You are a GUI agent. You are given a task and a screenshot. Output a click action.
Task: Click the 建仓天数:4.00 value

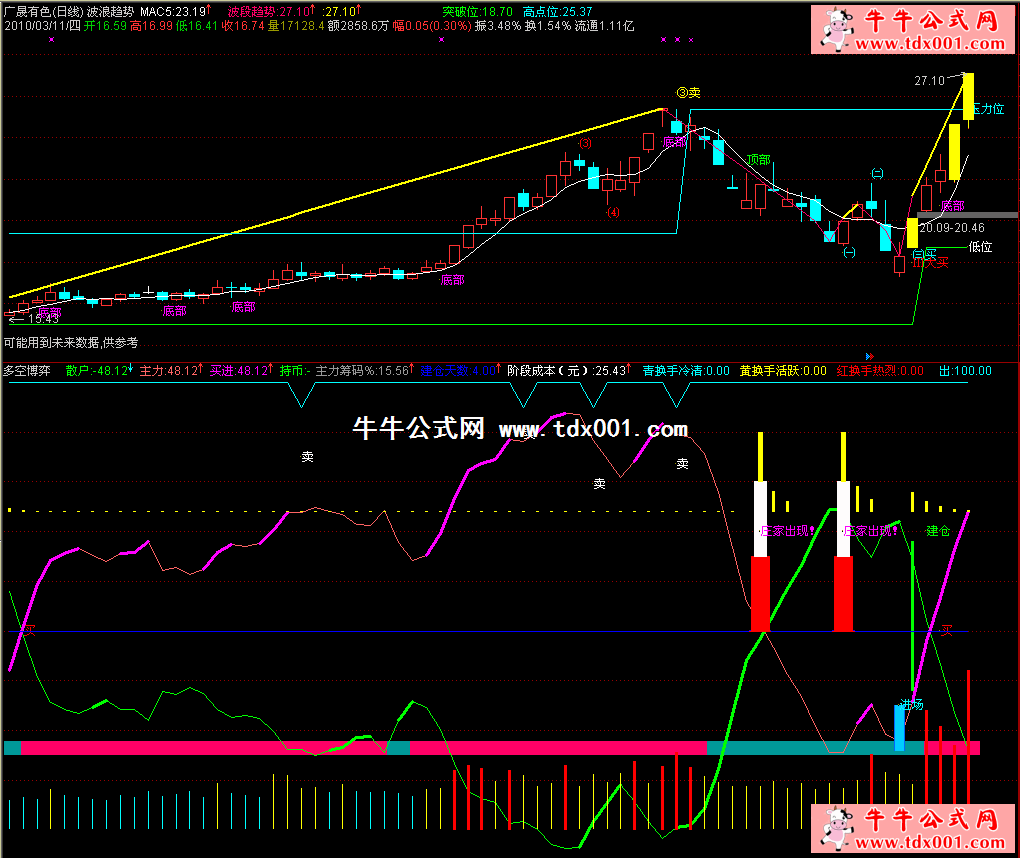click(461, 371)
